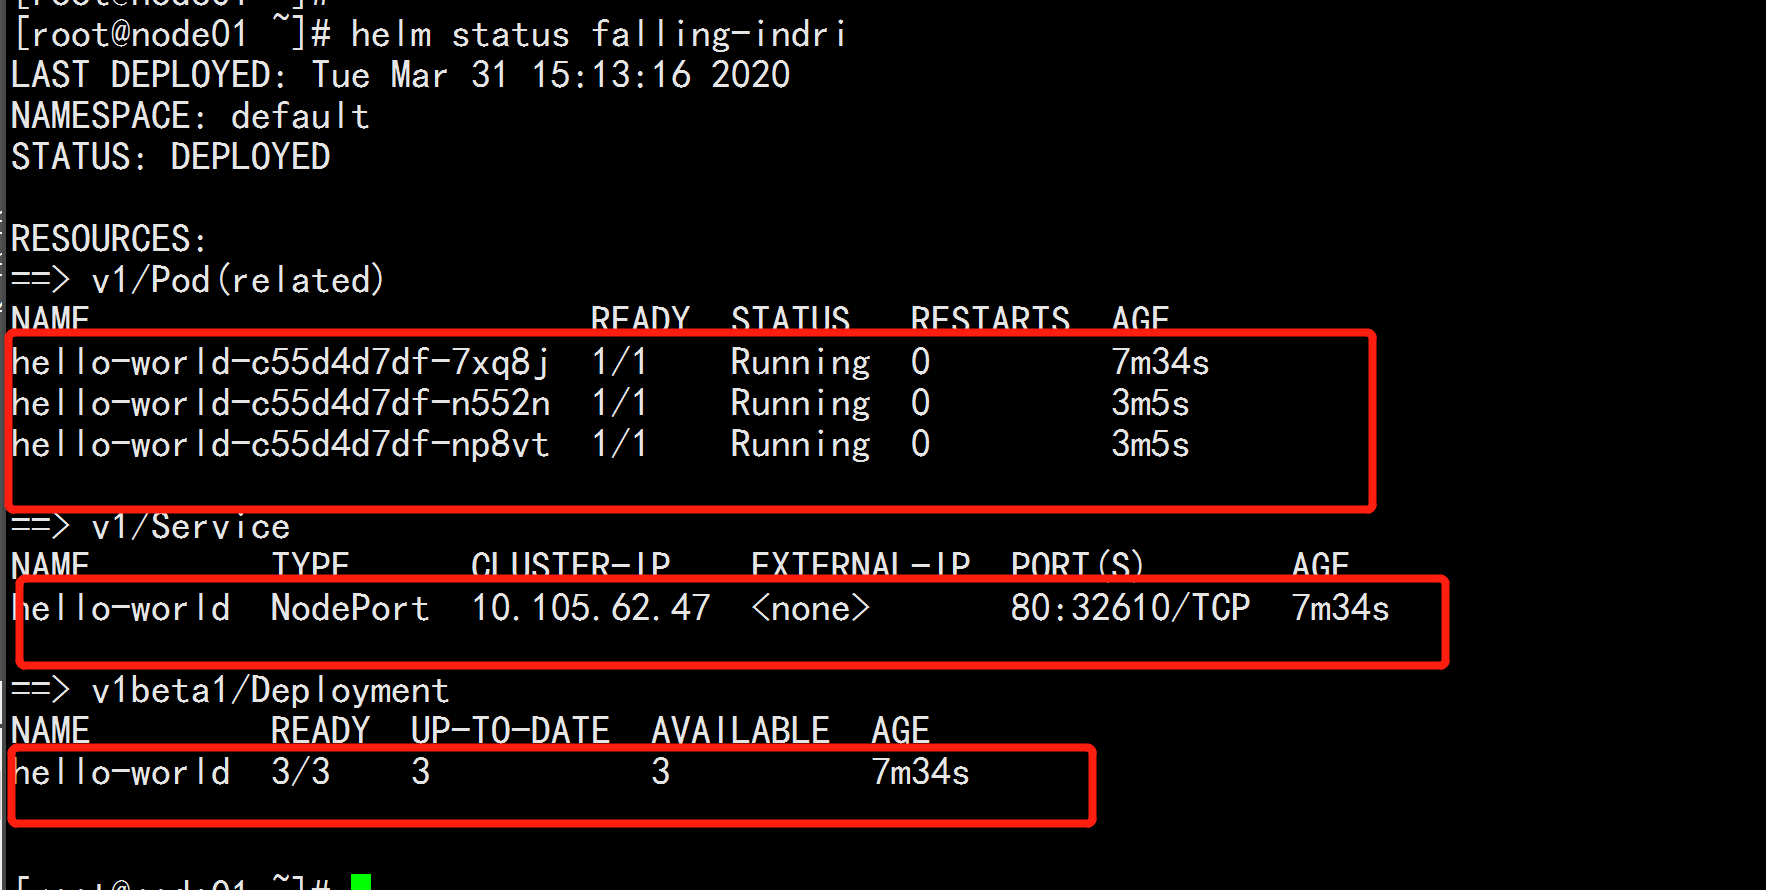1766x890 pixels.
Task: Click the '==> v1beta1/Deployment' section header
Action: pos(230,690)
